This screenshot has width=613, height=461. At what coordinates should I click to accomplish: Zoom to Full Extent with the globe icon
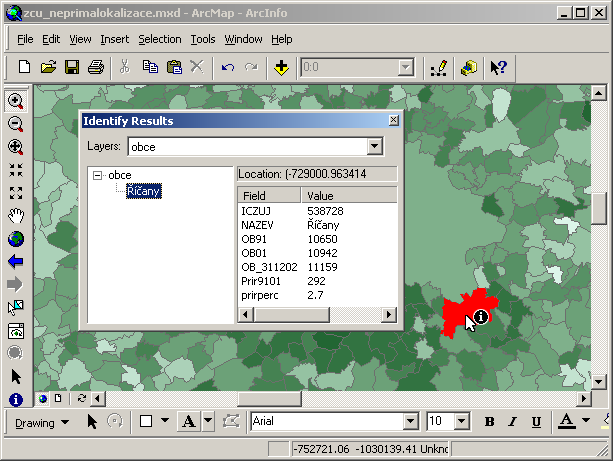click(x=16, y=239)
